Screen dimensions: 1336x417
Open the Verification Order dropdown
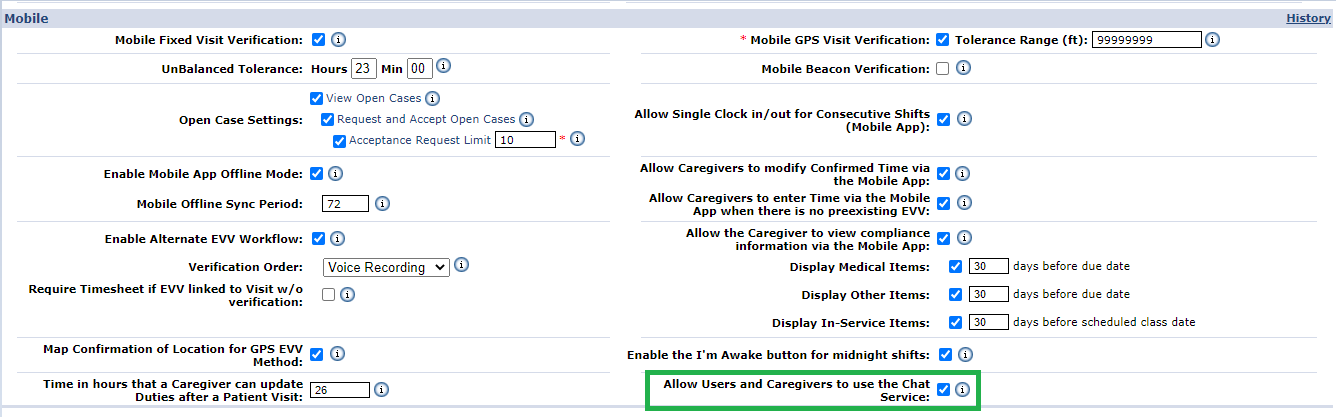(386, 268)
